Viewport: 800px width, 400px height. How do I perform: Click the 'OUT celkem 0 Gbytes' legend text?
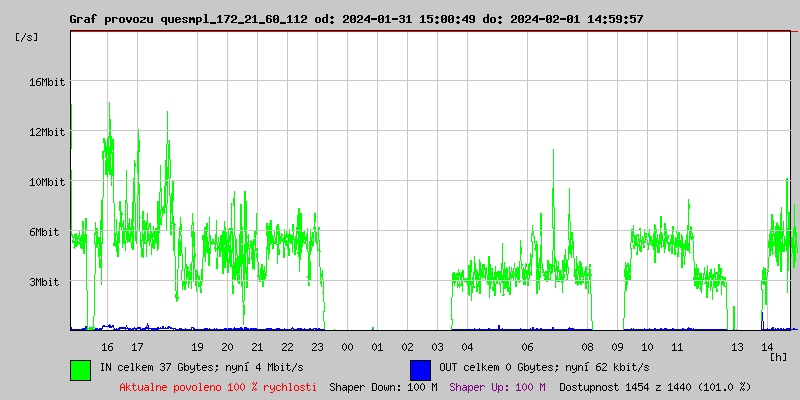544,368
